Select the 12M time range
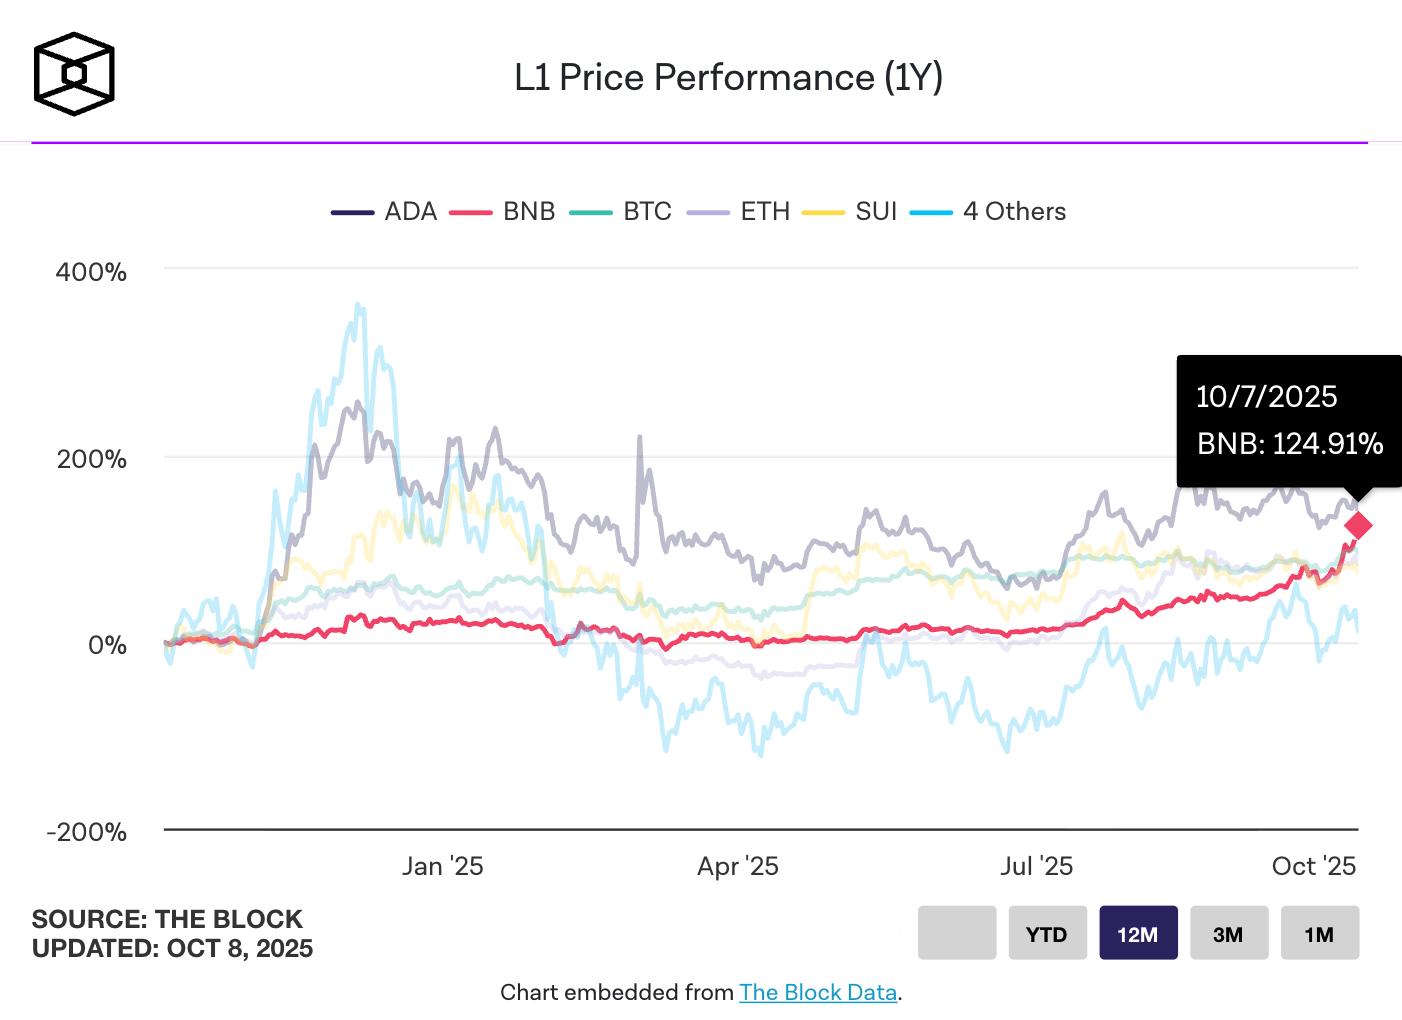 (x=1138, y=933)
